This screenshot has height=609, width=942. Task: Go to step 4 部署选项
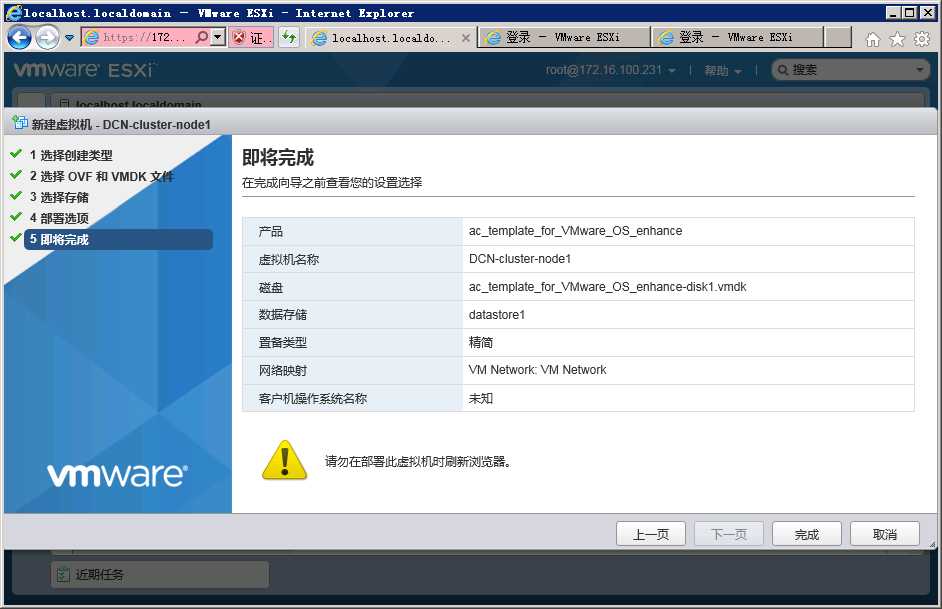click(x=59, y=219)
